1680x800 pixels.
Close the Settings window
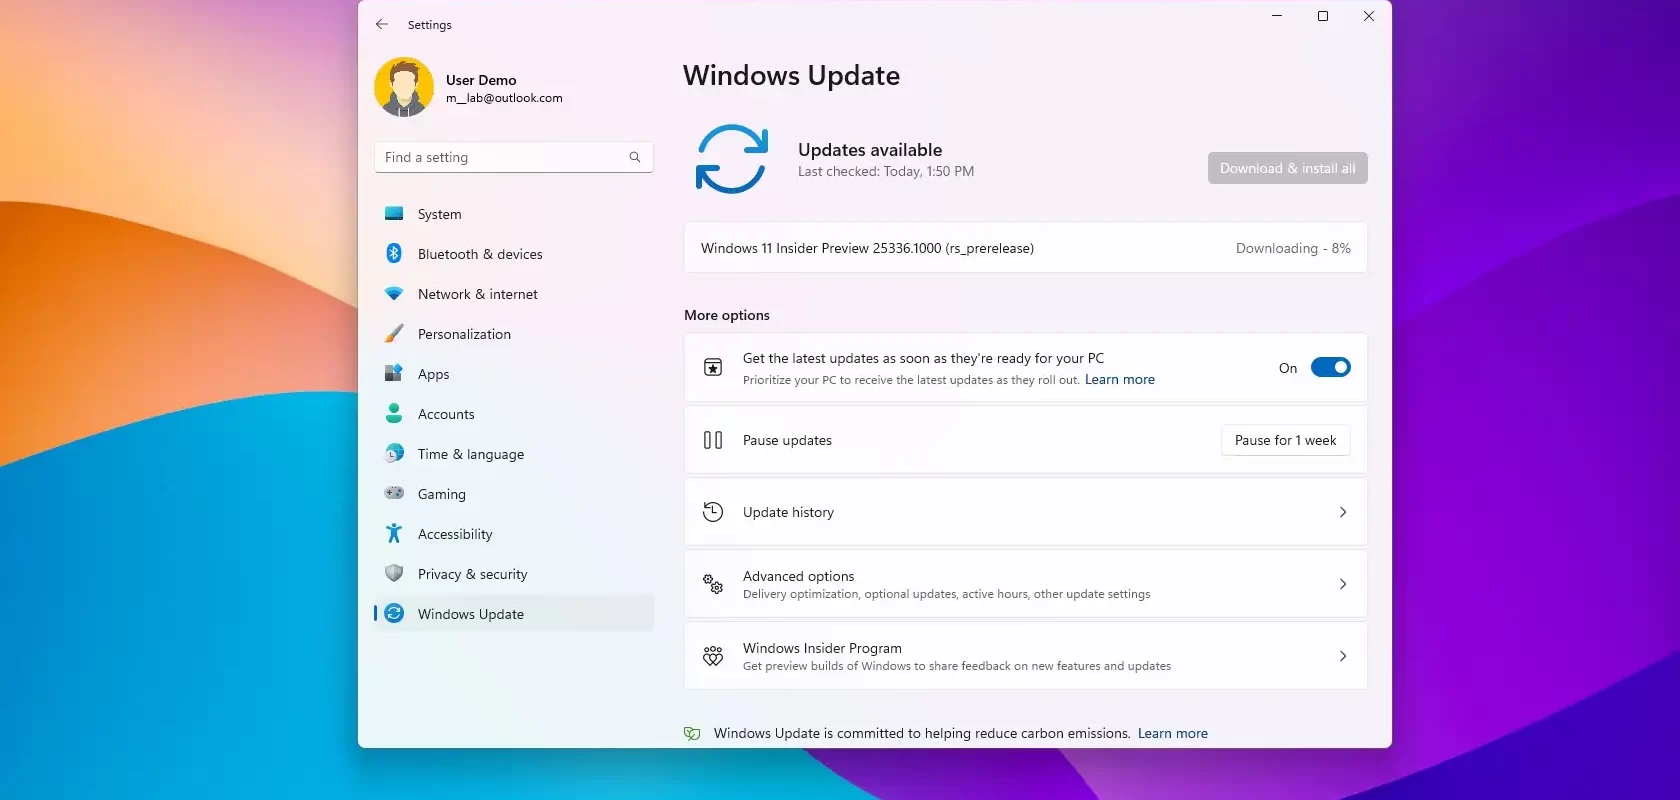[x=1369, y=16]
